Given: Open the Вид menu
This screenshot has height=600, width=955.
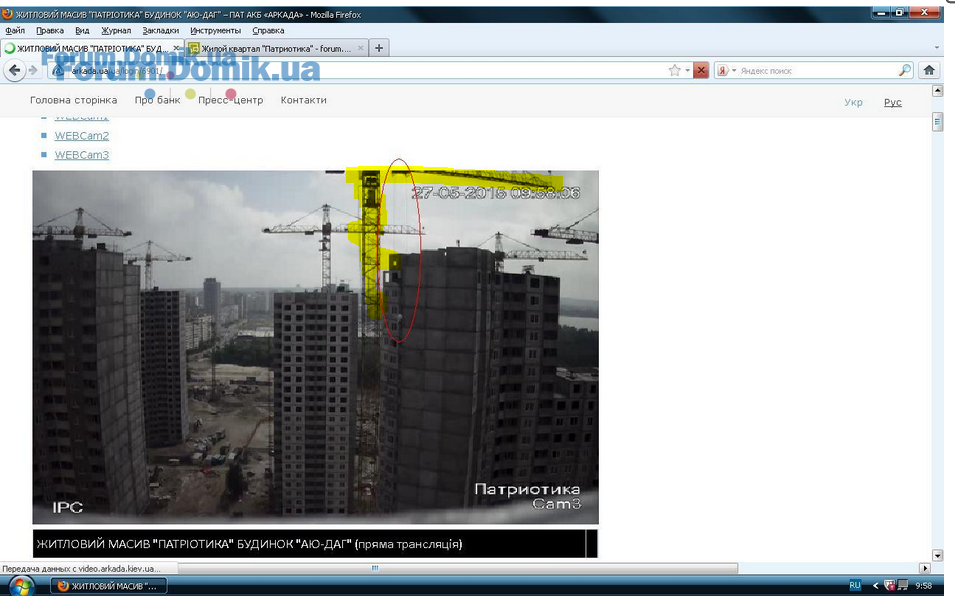Looking at the screenshot, I should coord(82,30).
